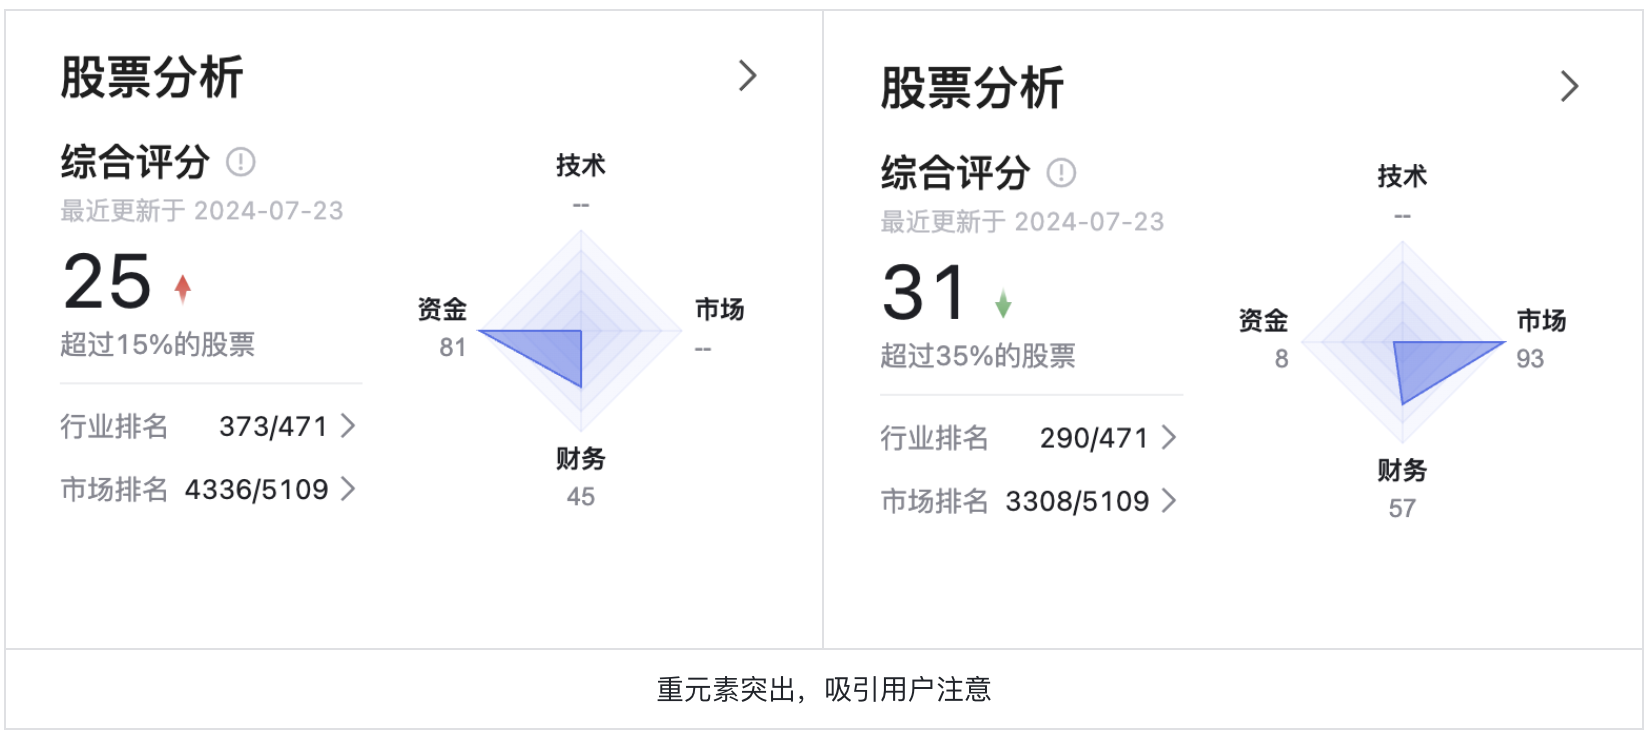
Task: Click the green down arrow next to 31
Action: (x=1003, y=303)
